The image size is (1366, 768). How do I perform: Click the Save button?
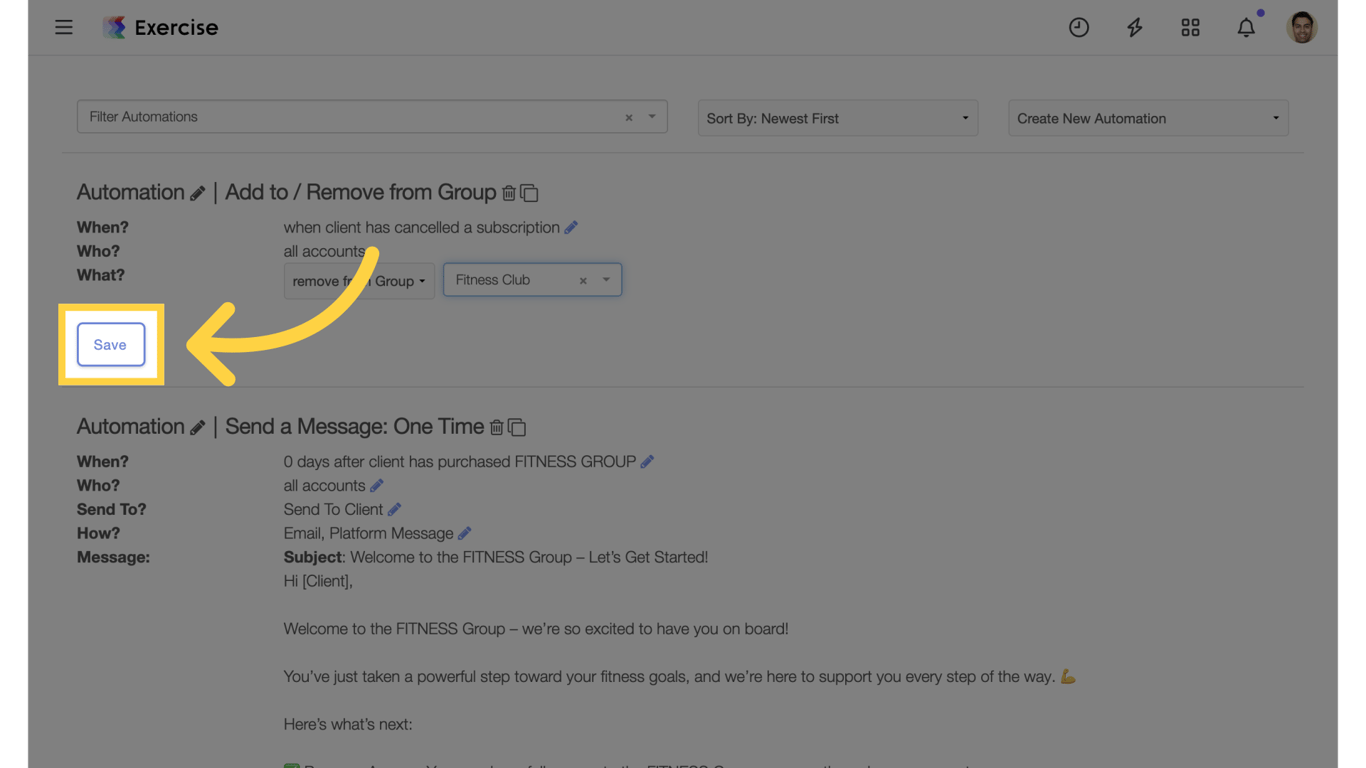(x=111, y=345)
